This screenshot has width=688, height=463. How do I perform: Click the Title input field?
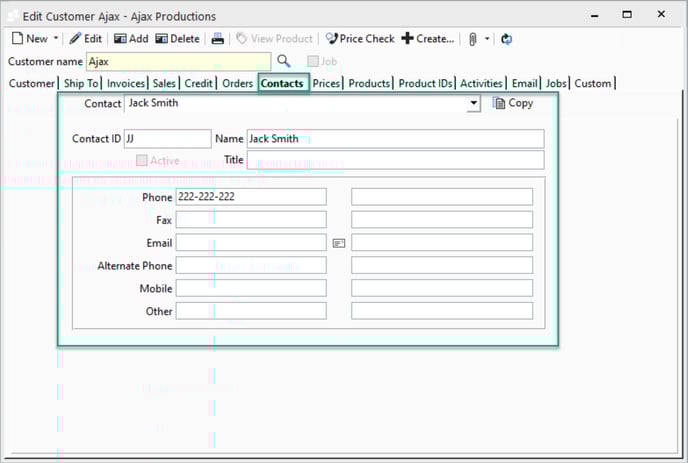[x=395, y=160]
